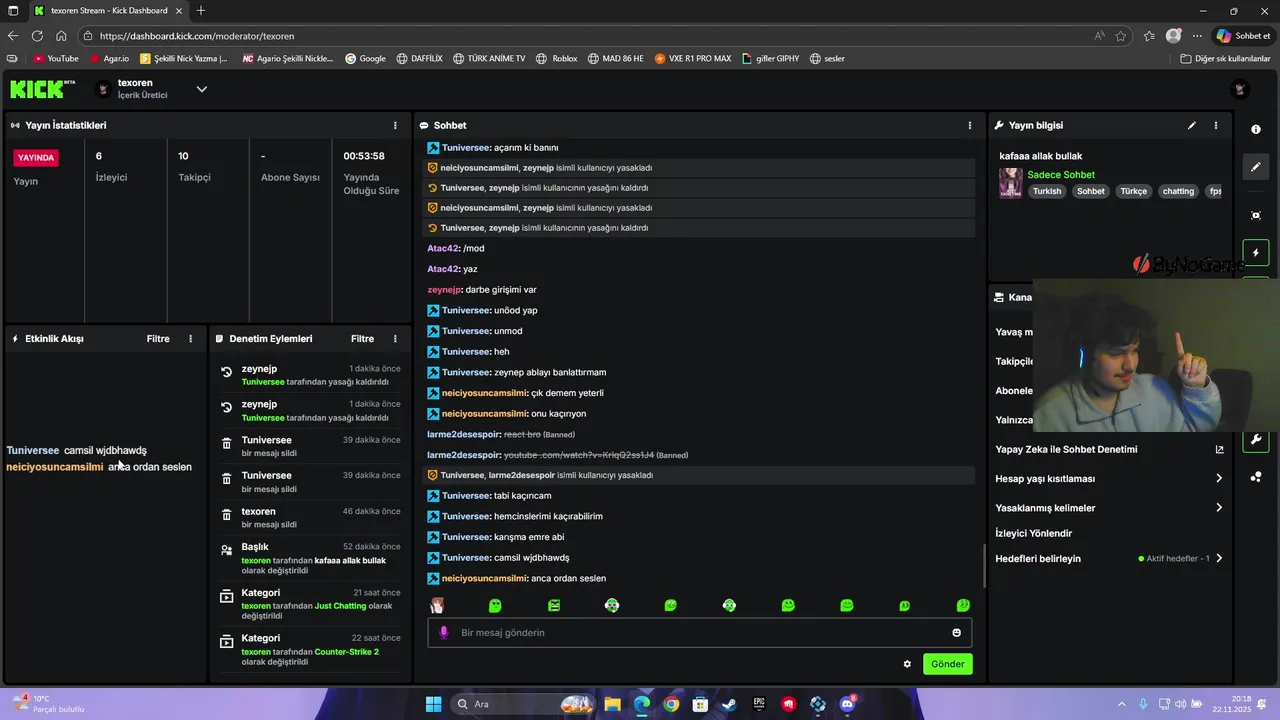Image resolution: width=1280 pixels, height=720 pixels.
Task: Insert the first avatar emote in the emote row
Action: (x=437, y=605)
